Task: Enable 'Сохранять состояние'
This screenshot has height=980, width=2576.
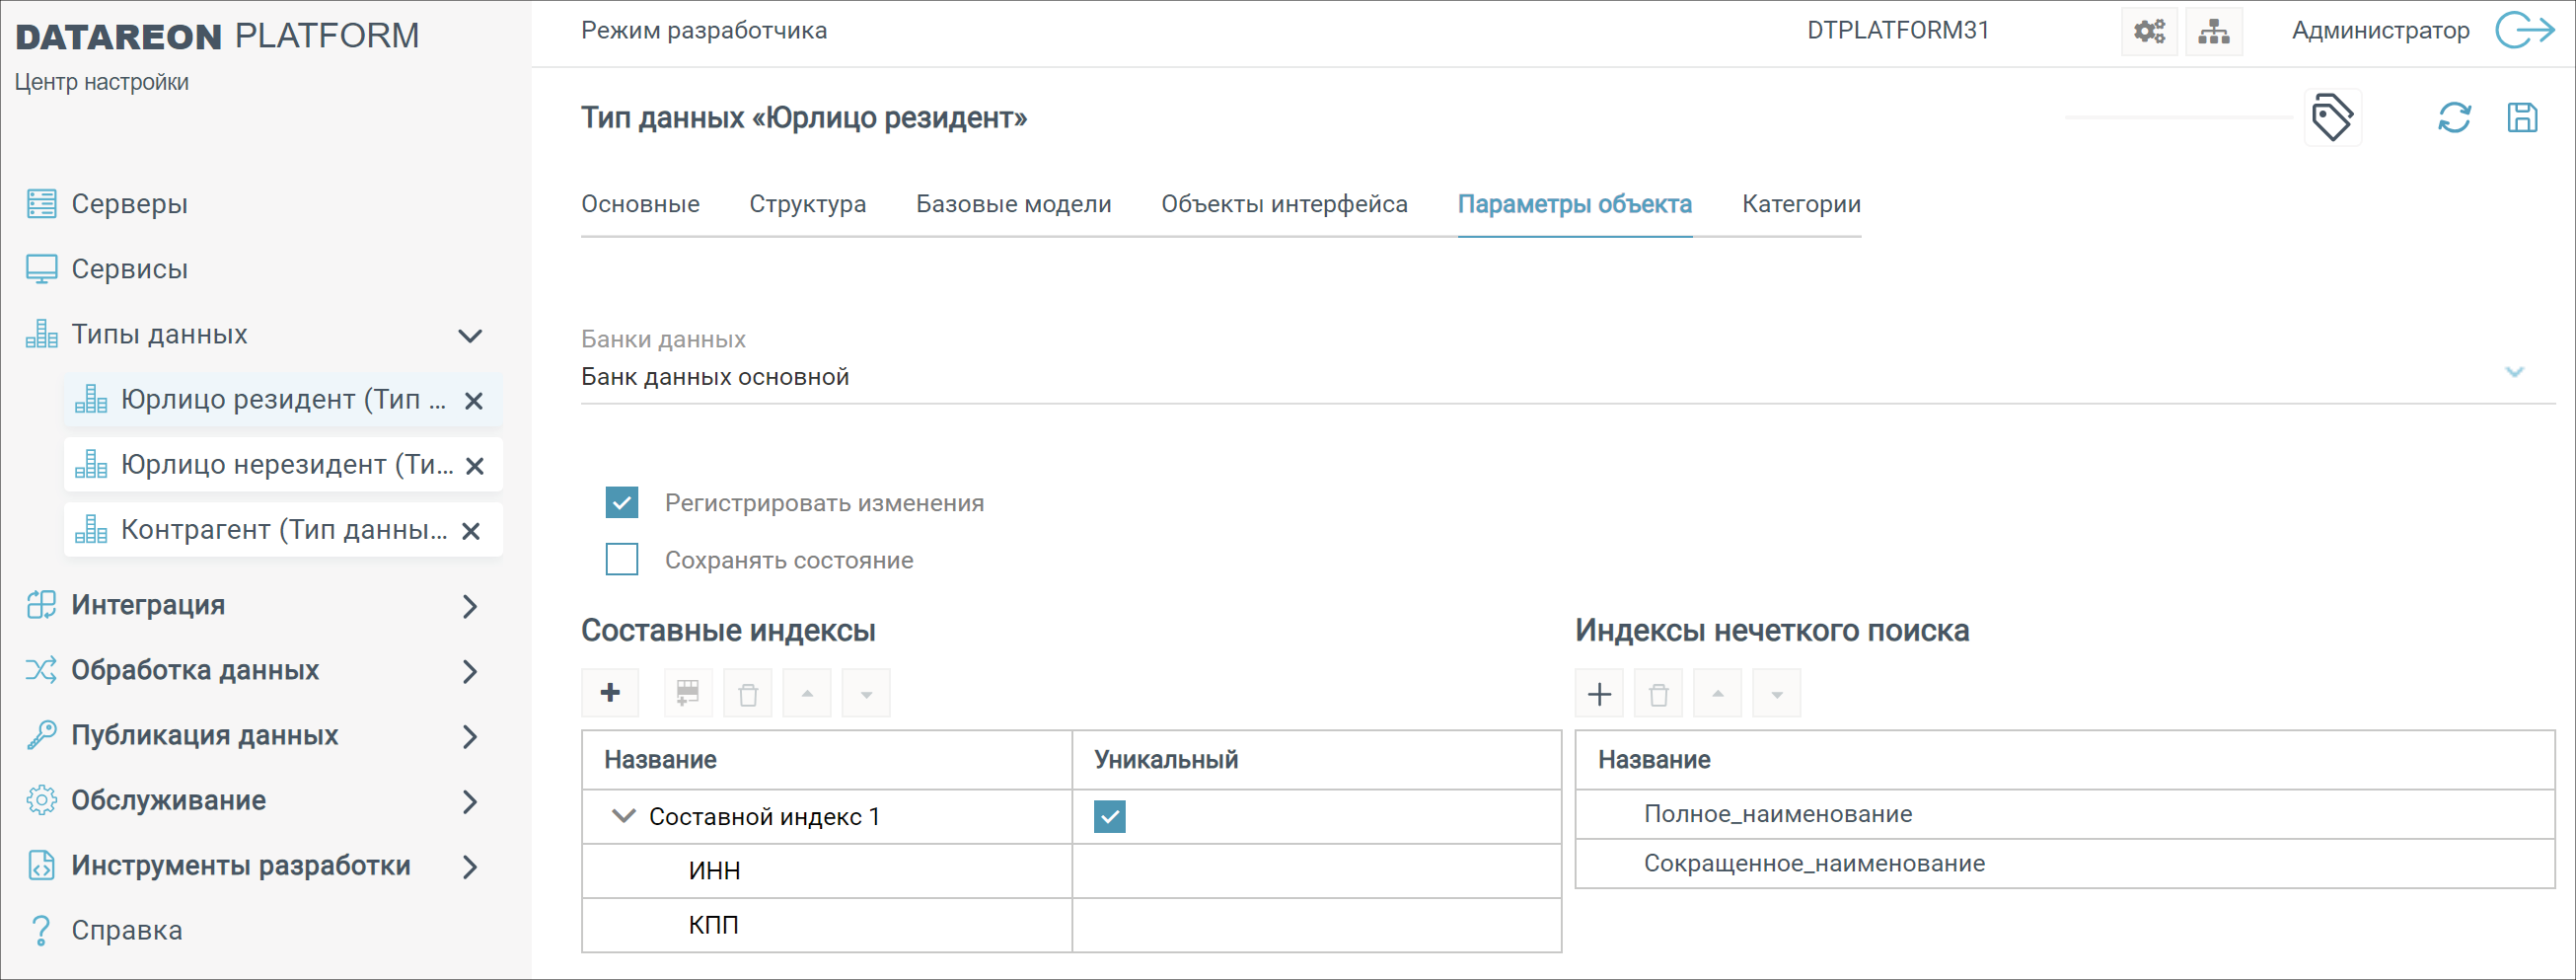Action: [x=622, y=559]
